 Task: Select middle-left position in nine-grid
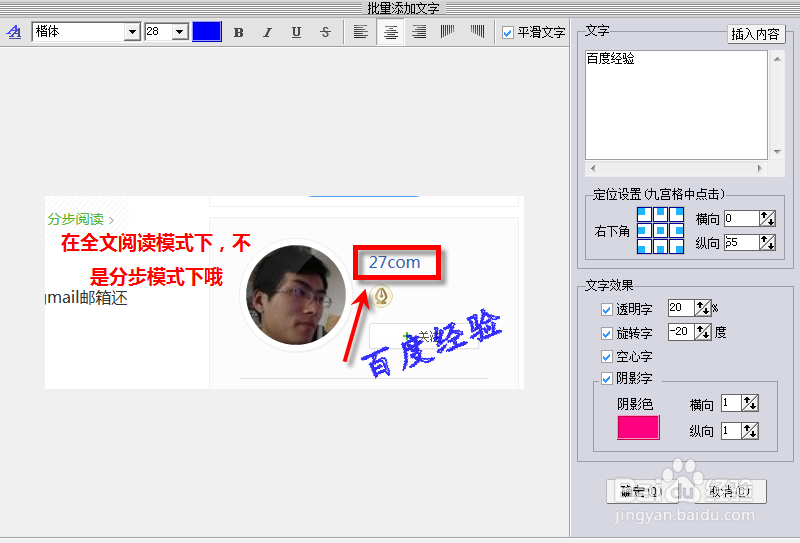(x=644, y=230)
